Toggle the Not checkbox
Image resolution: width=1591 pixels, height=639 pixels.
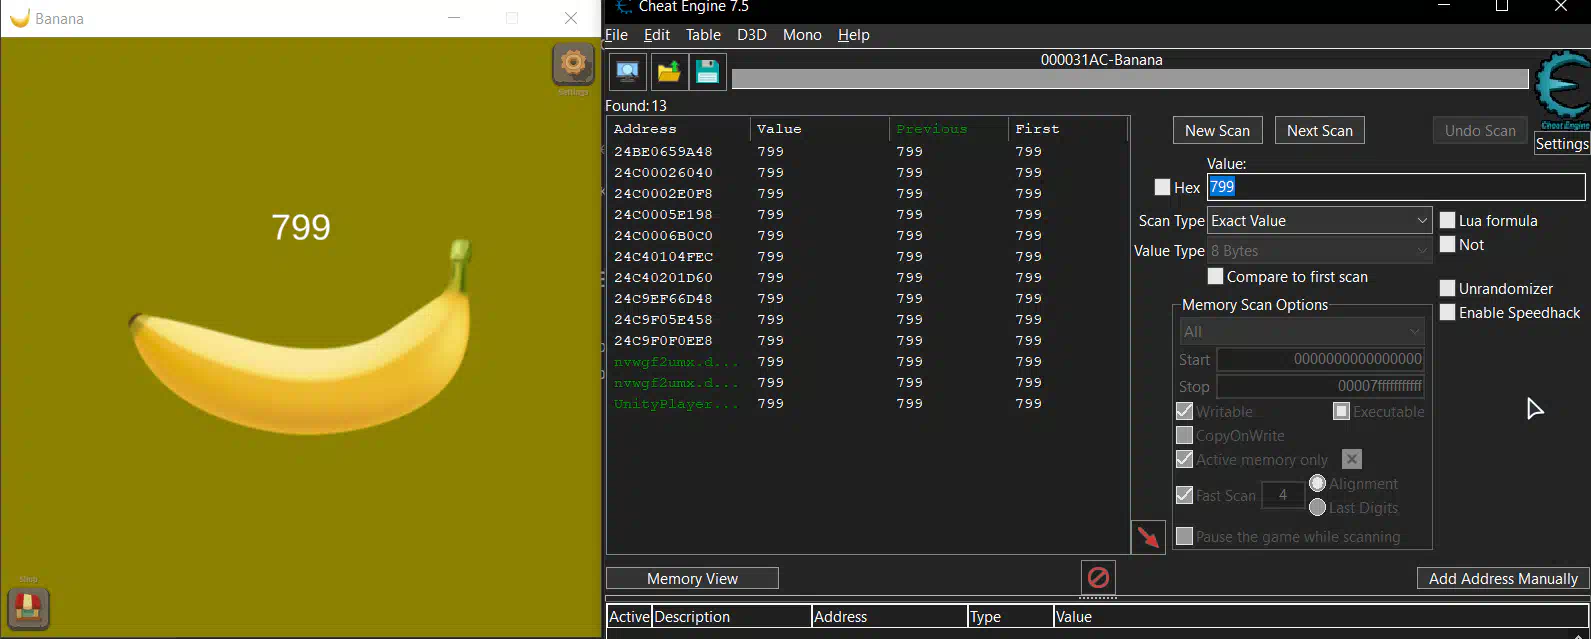pyautogui.click(x=1447, y=244)
